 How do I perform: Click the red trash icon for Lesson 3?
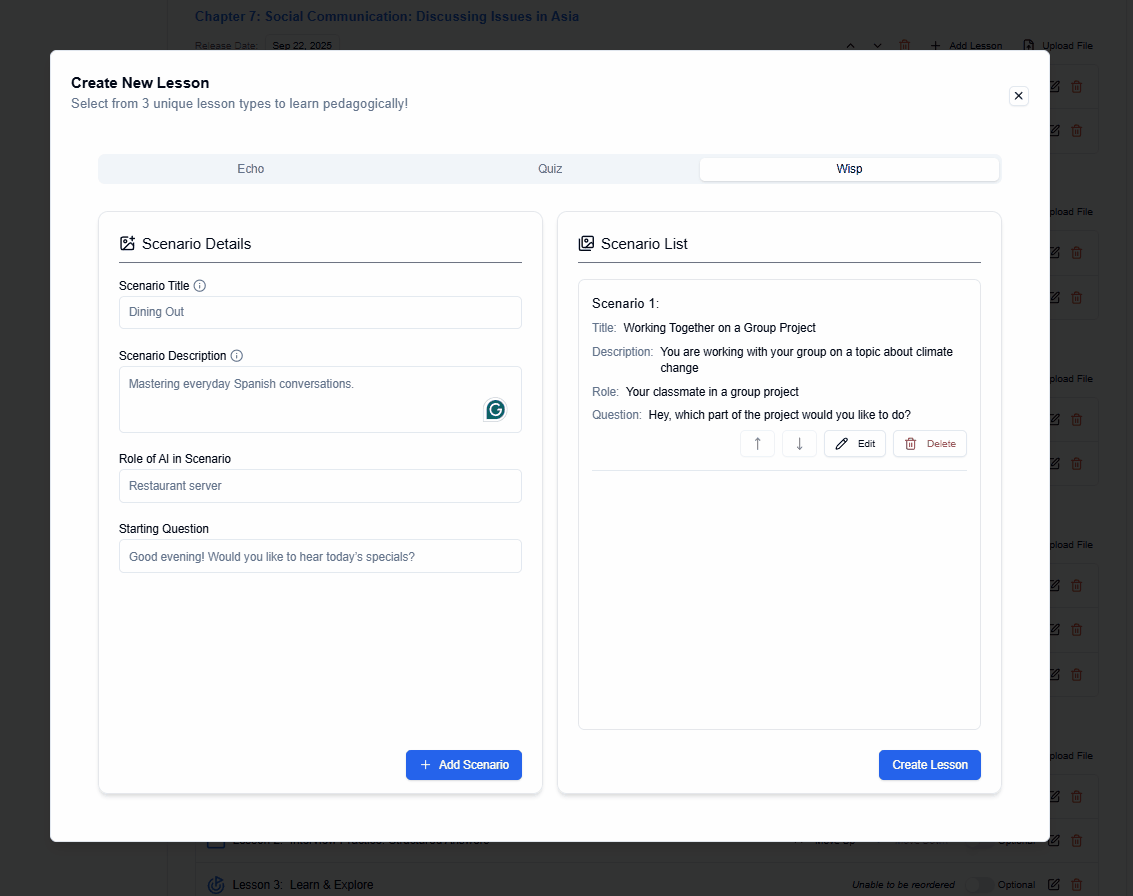coord(1077,885)
